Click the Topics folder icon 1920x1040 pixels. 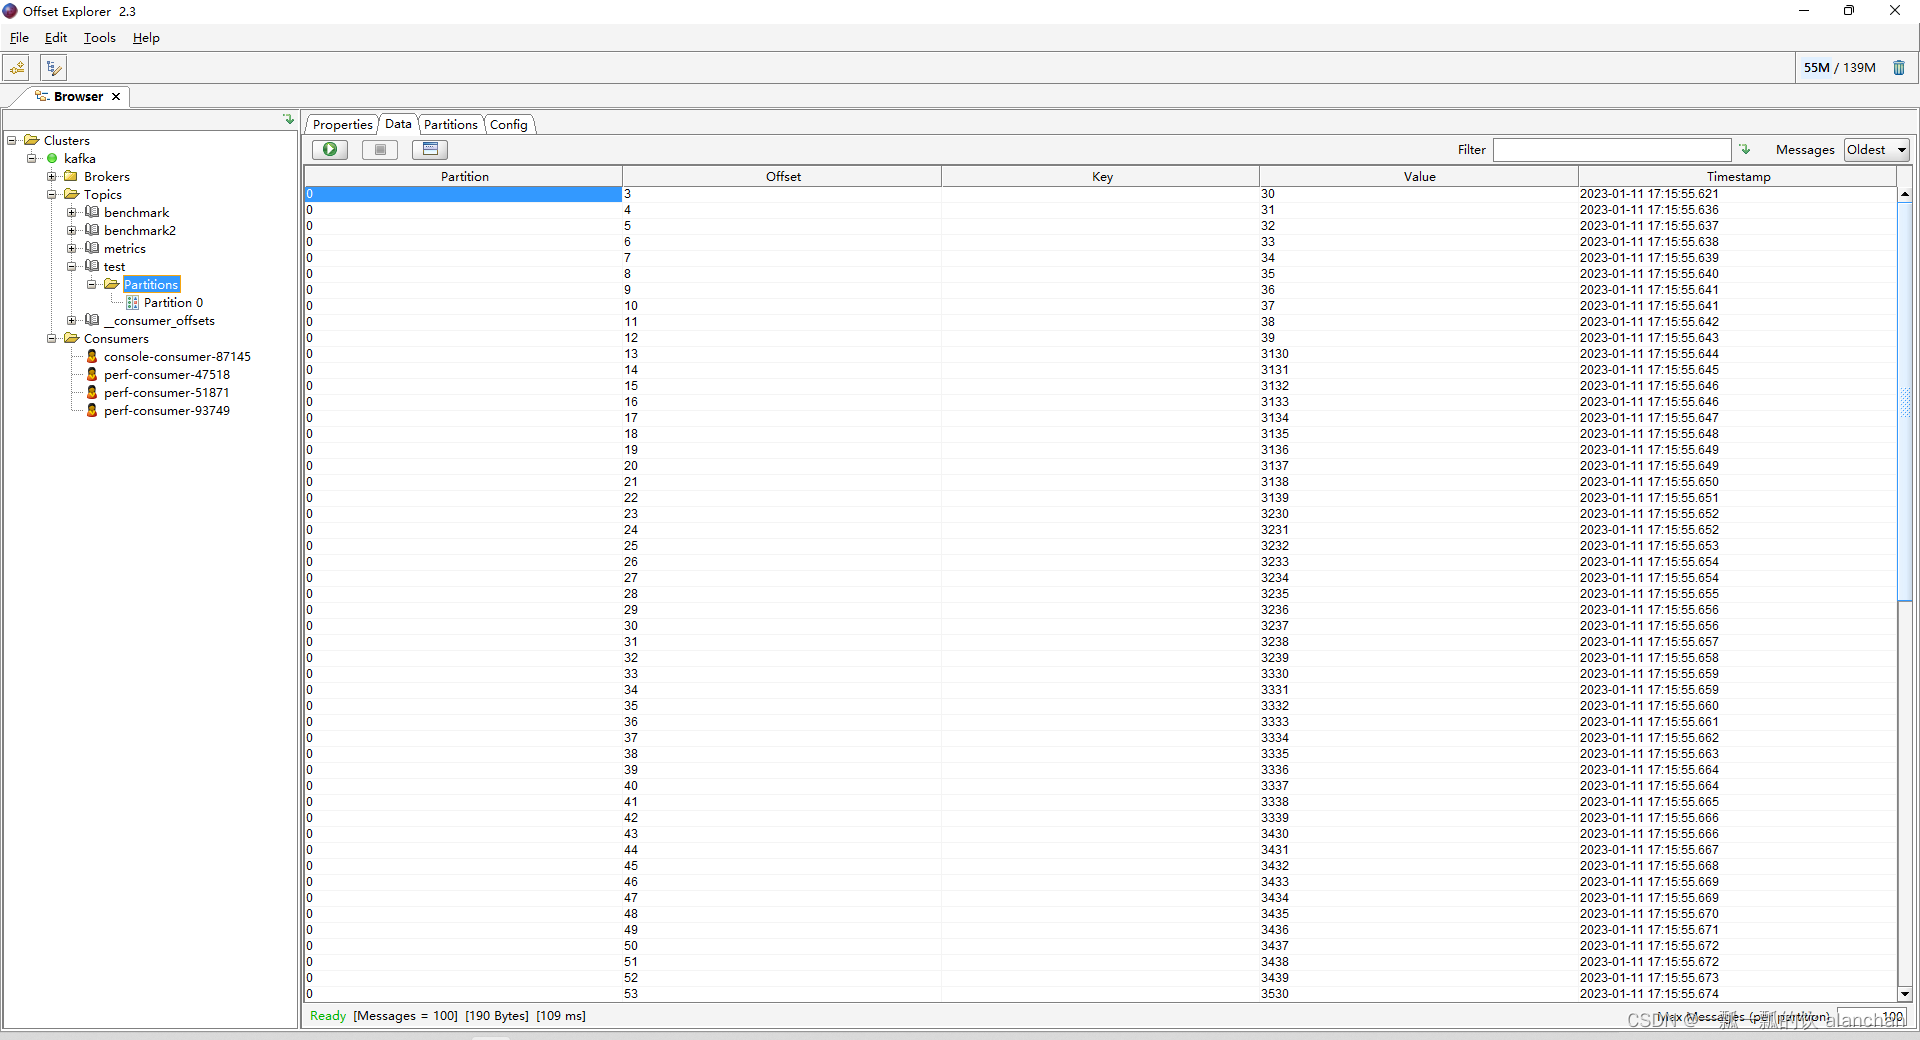(x=71, y=195)
